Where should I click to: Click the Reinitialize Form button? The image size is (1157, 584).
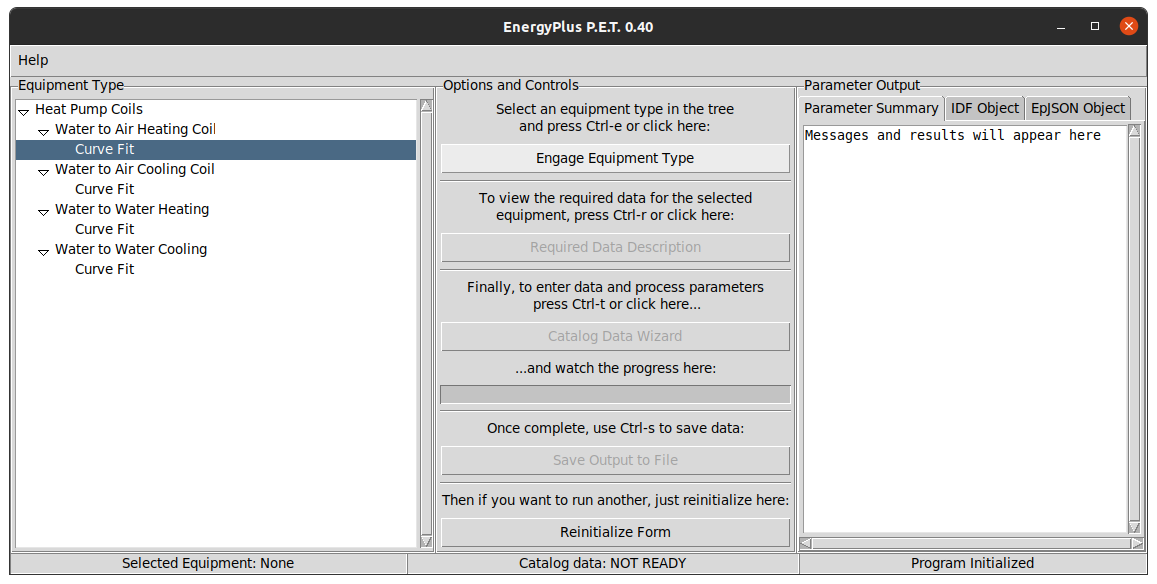click(x=615, y=532)
